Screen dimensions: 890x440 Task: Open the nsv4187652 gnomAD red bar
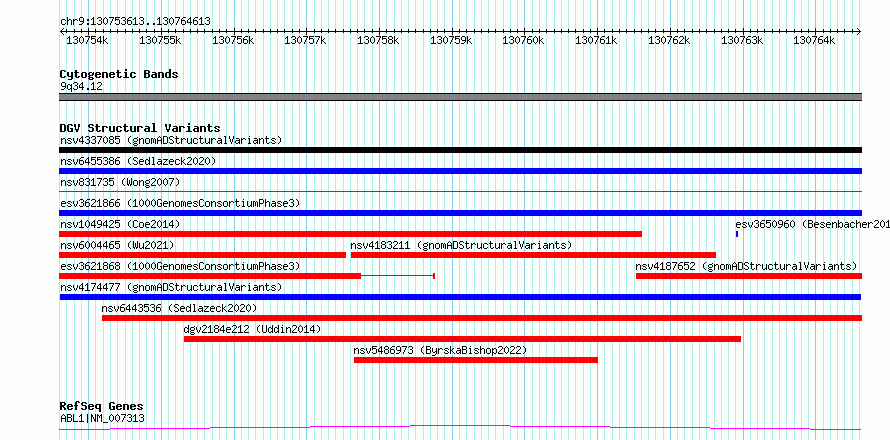coord(749,276)
